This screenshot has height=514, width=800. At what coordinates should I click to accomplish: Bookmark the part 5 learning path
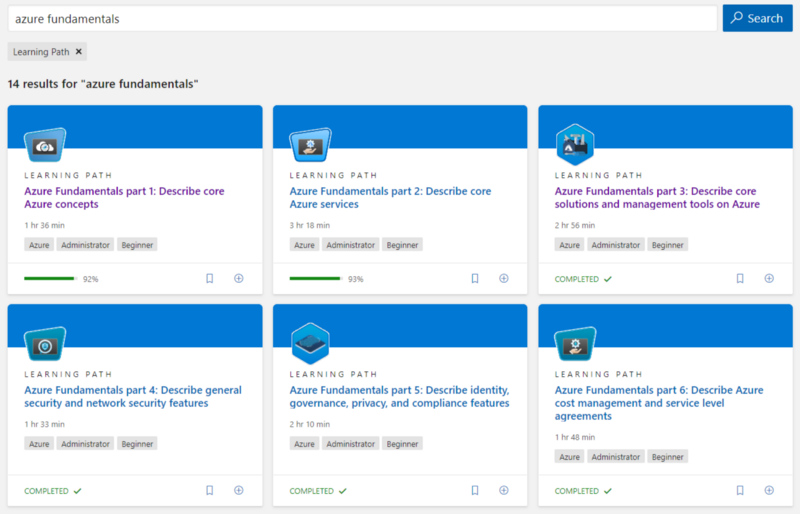[x=475, y=490]
